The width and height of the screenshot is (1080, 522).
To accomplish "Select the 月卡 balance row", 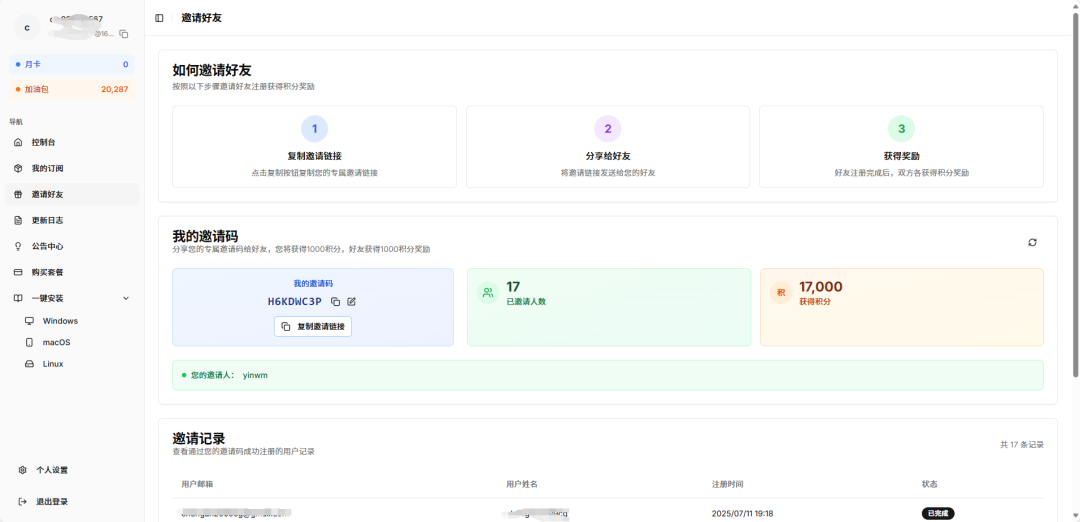I will point(72,64).
